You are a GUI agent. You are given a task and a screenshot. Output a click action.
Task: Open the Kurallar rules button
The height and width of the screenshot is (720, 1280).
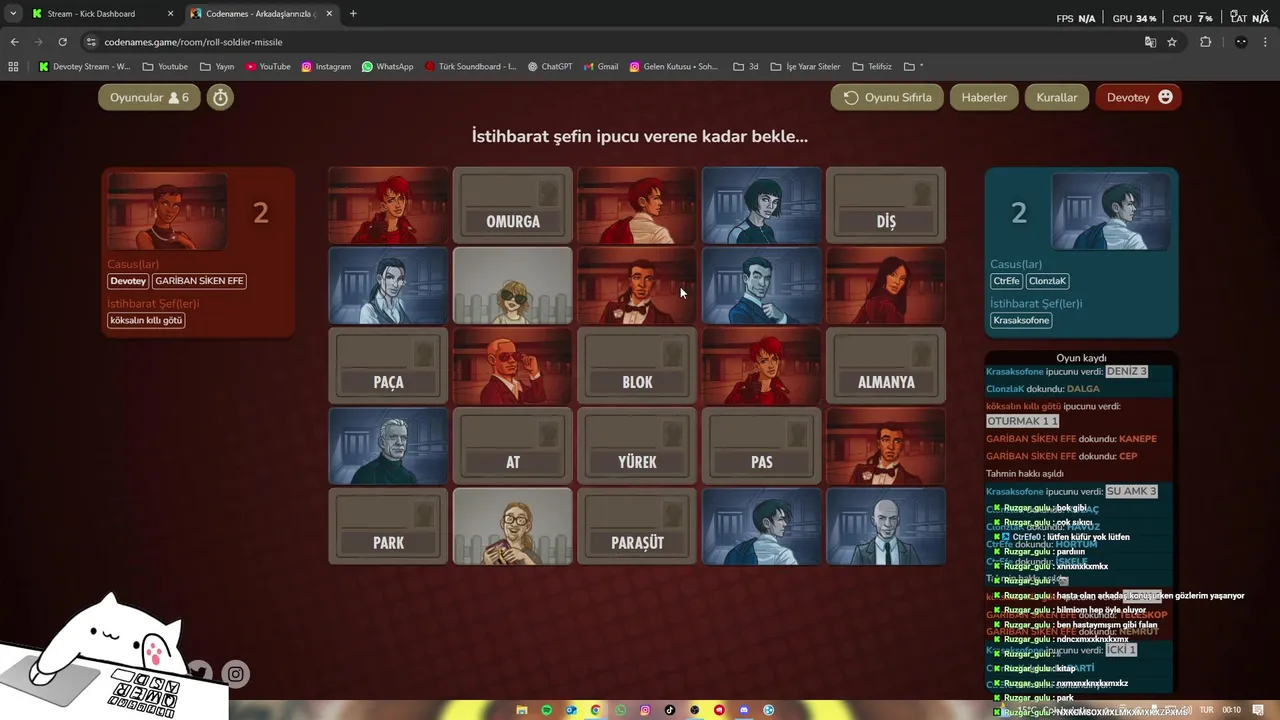point(1056,97)
